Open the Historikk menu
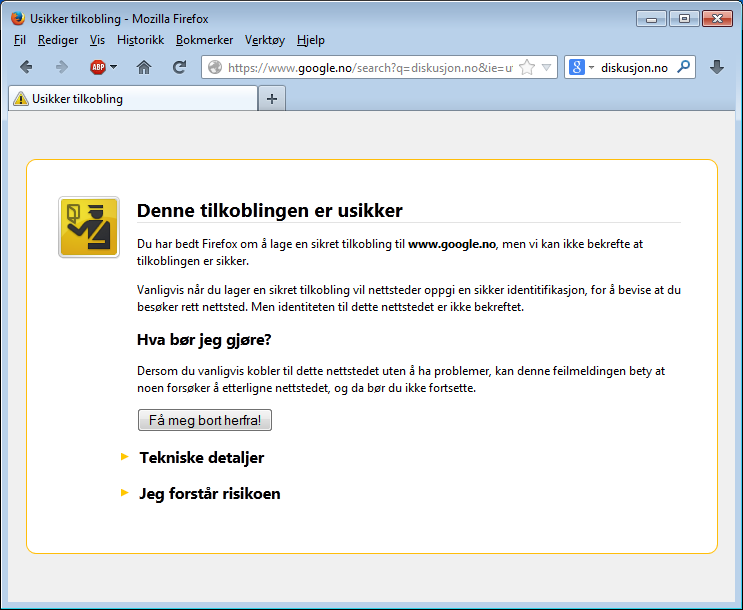The image size is (743, 610). [x=140, y=40]
